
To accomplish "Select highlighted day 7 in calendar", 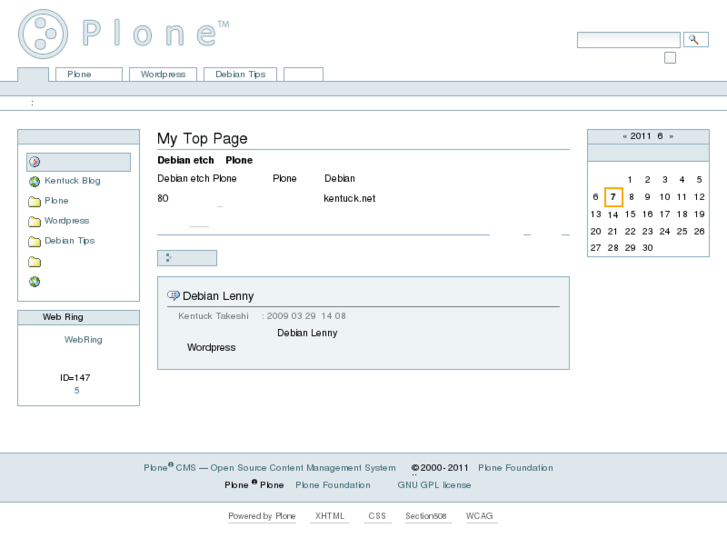I will pyautogui.click(x=613, y=197).
